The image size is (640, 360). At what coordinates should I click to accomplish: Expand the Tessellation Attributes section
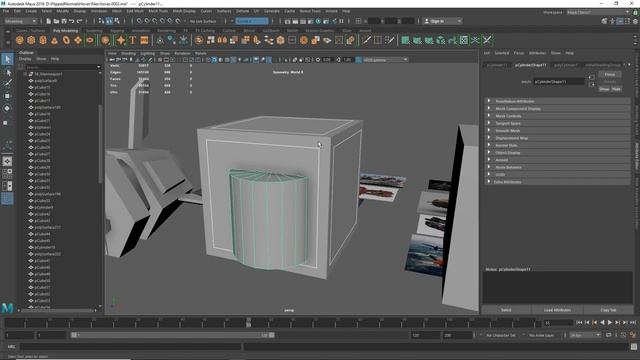tap(558, 101)
